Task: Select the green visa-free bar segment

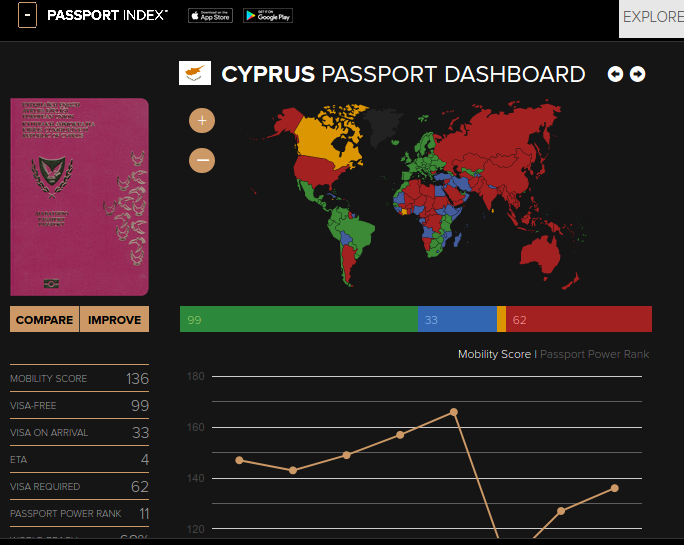Action: (298, 319)
